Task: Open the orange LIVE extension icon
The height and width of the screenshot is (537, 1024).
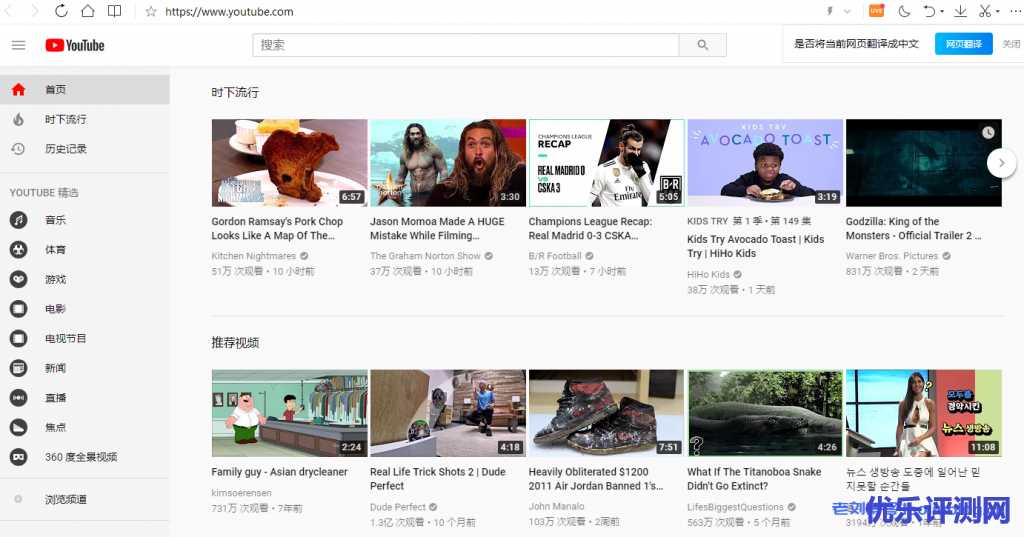Action: click(x=876, y=10)
